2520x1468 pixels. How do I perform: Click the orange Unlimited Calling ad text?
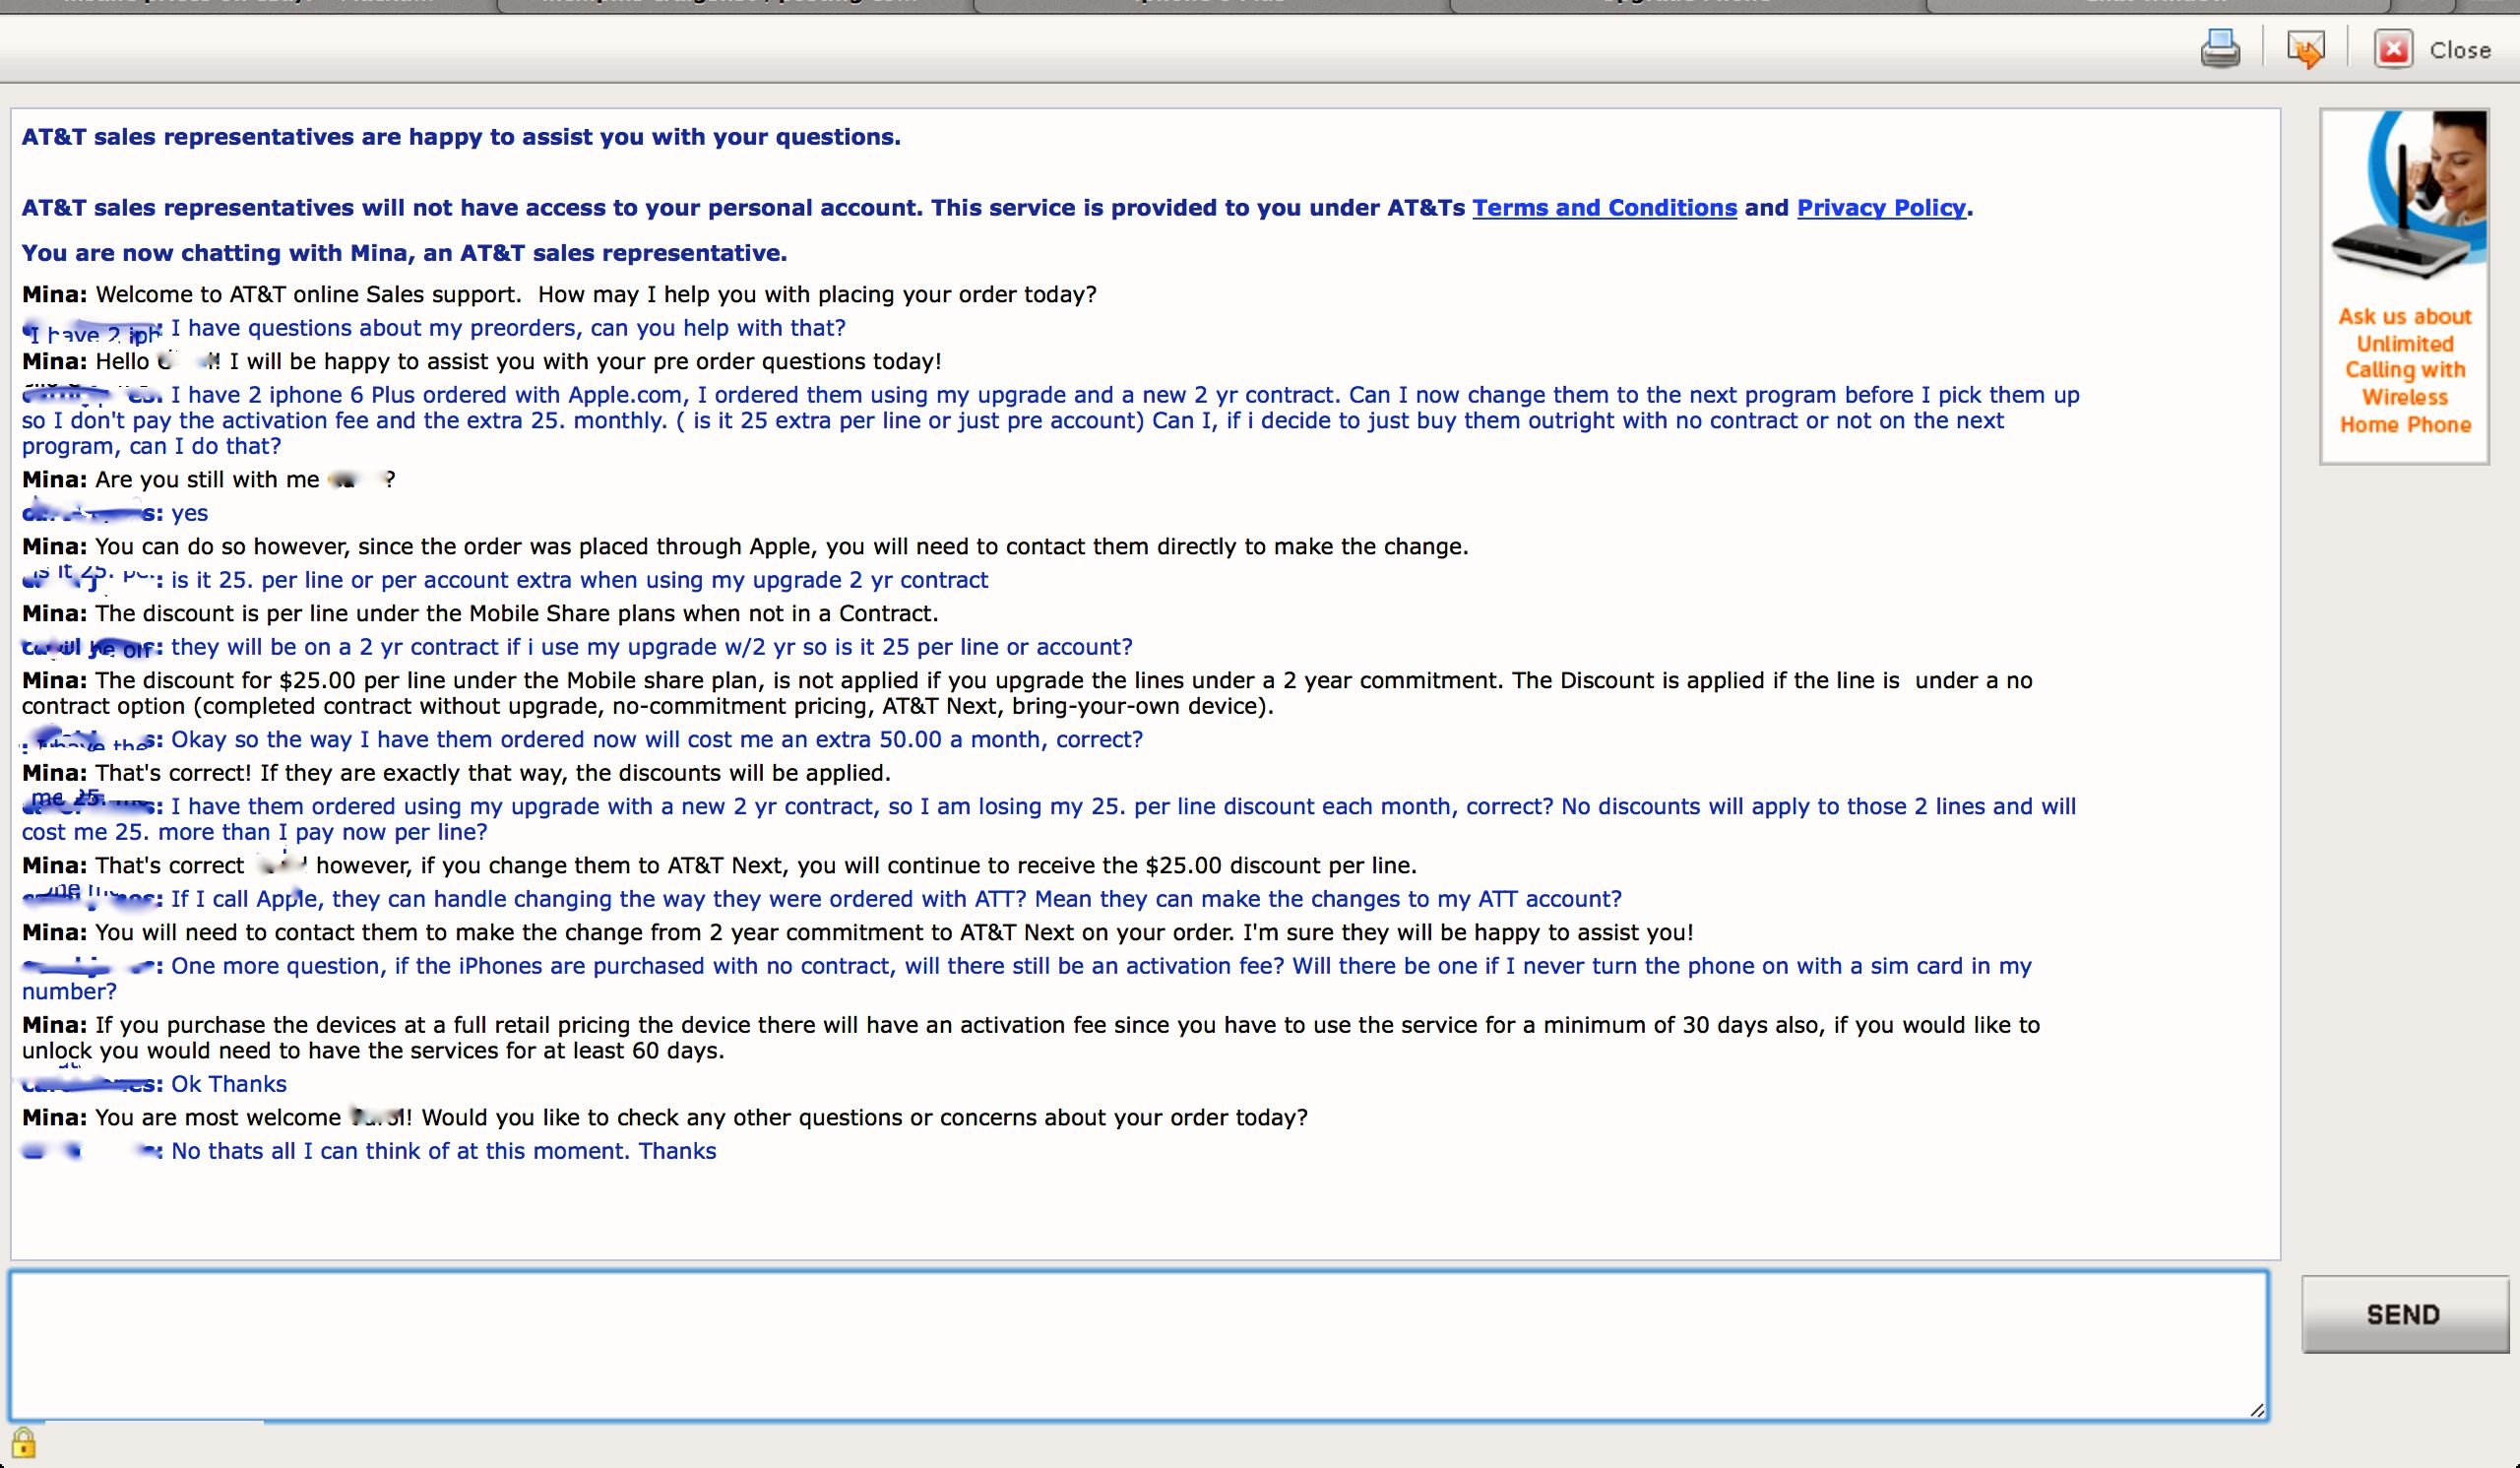[2404, 370]
